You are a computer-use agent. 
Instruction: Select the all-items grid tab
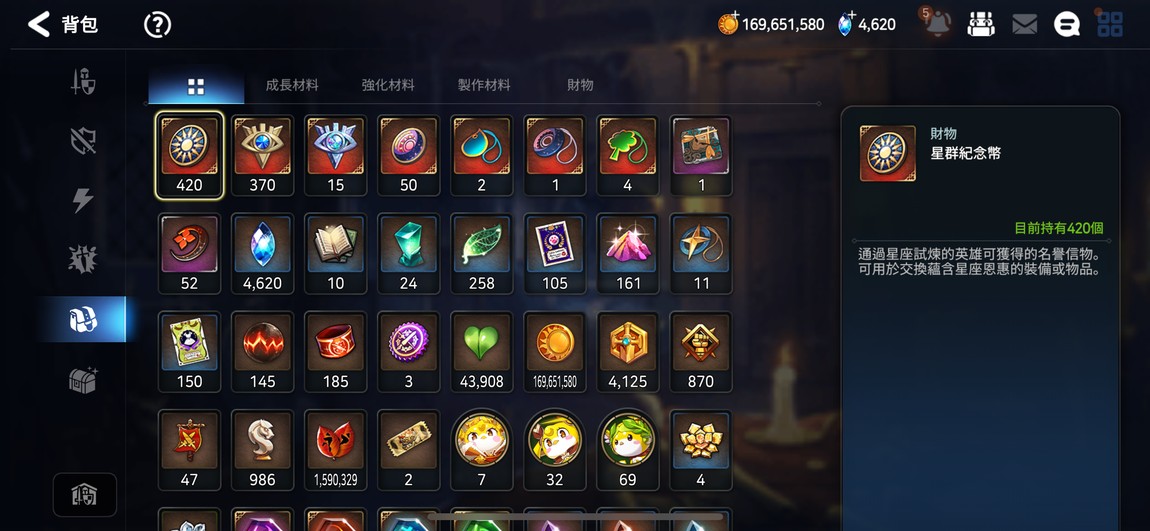(196, 87)
